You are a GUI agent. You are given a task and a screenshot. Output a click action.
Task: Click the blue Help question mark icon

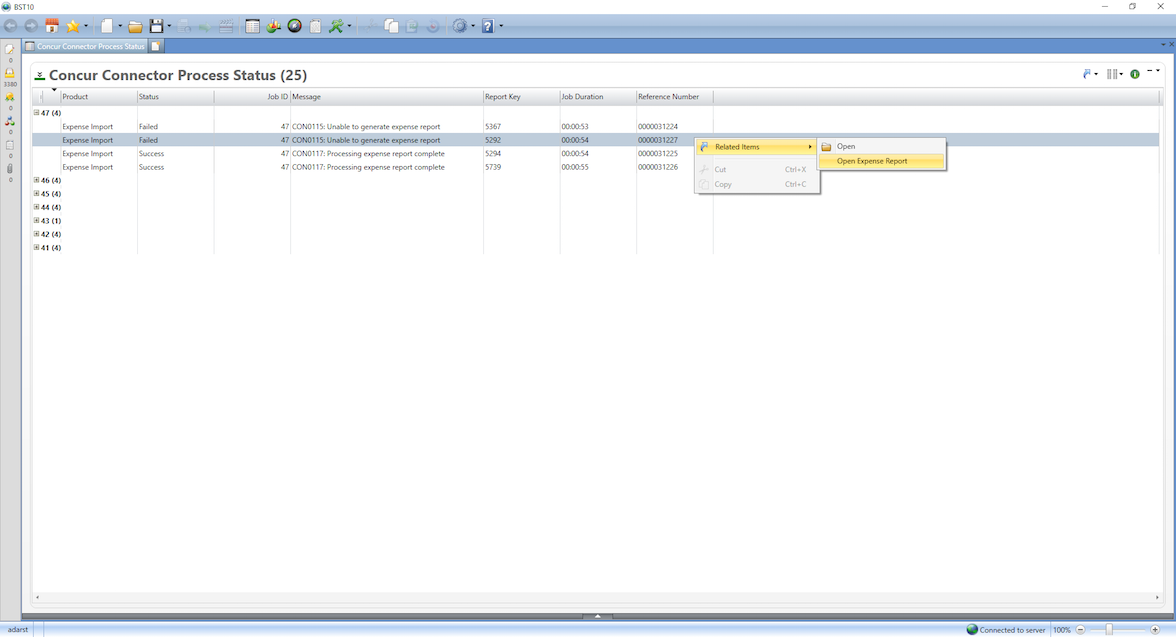pyautogui.click(x=488, y=26)
